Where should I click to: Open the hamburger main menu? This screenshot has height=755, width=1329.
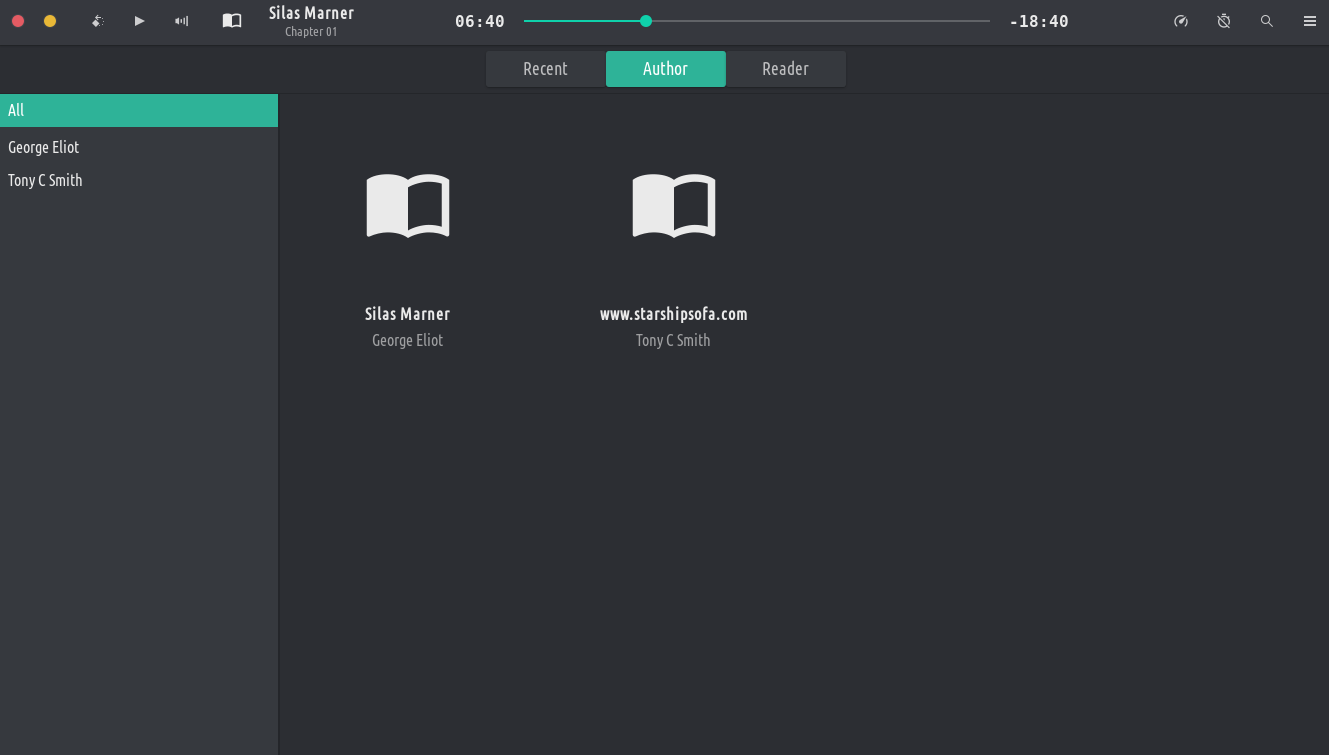(1309, 21)
